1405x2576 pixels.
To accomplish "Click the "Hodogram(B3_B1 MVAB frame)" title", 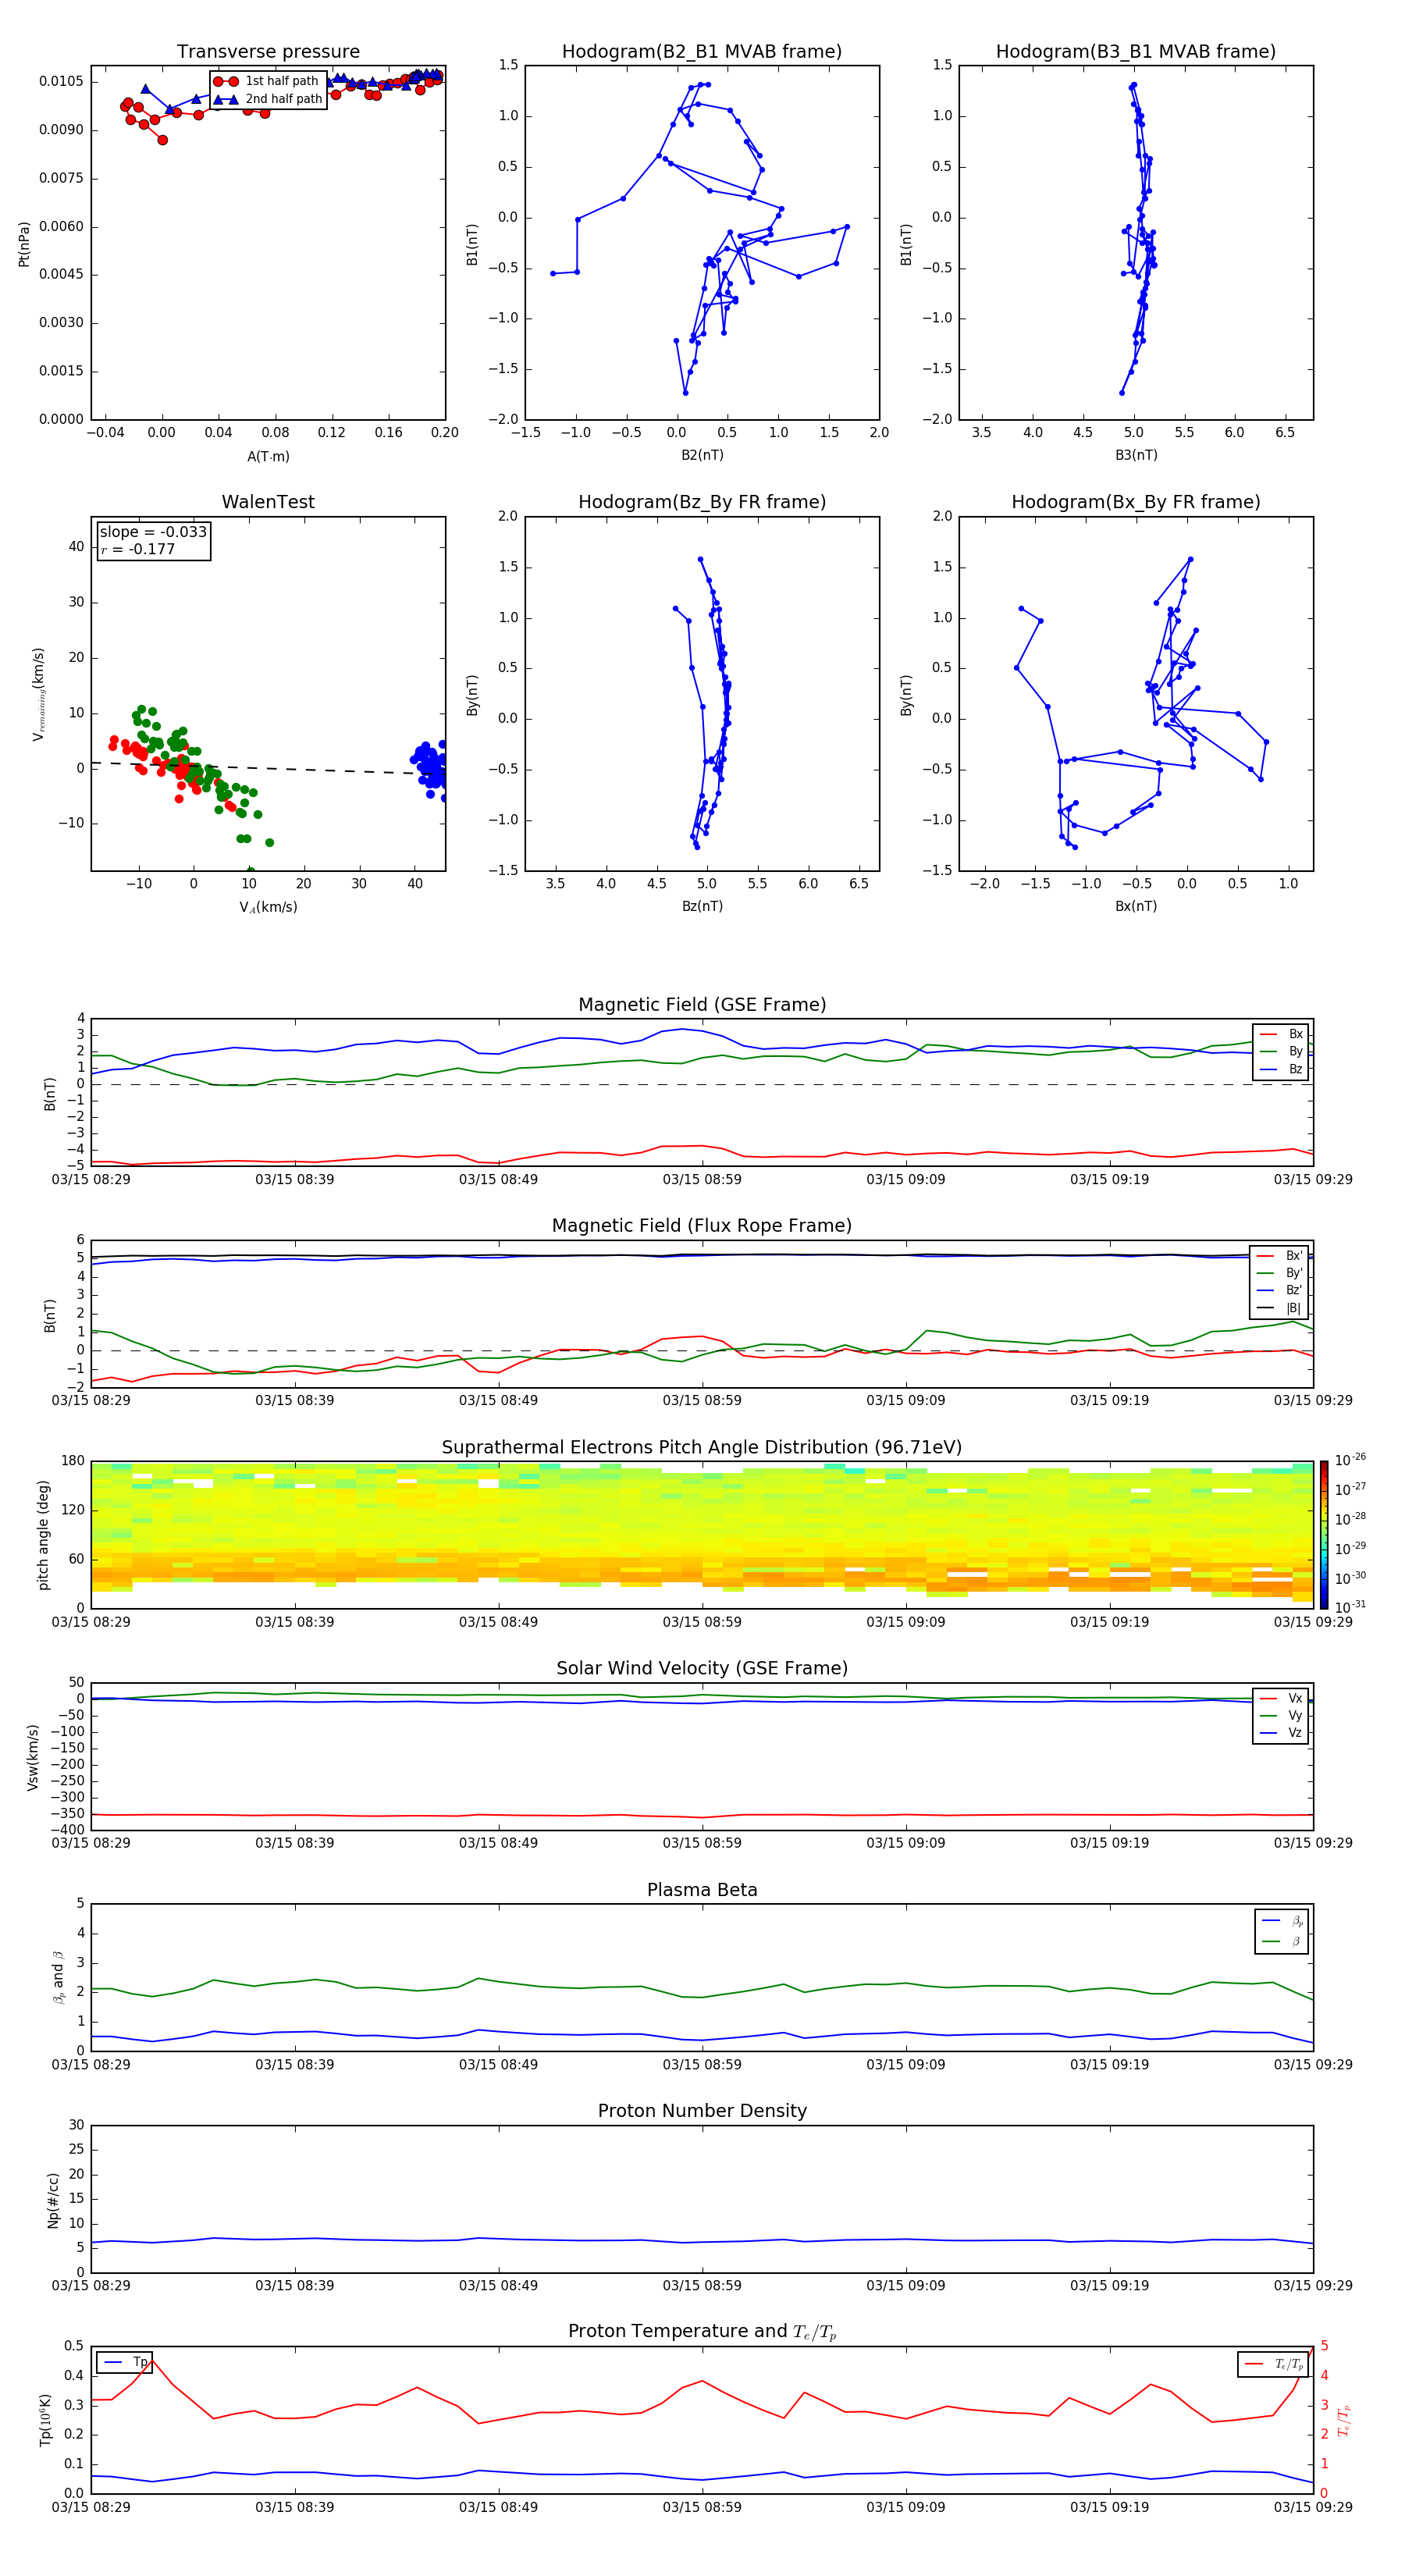I will pos(1136,52).
